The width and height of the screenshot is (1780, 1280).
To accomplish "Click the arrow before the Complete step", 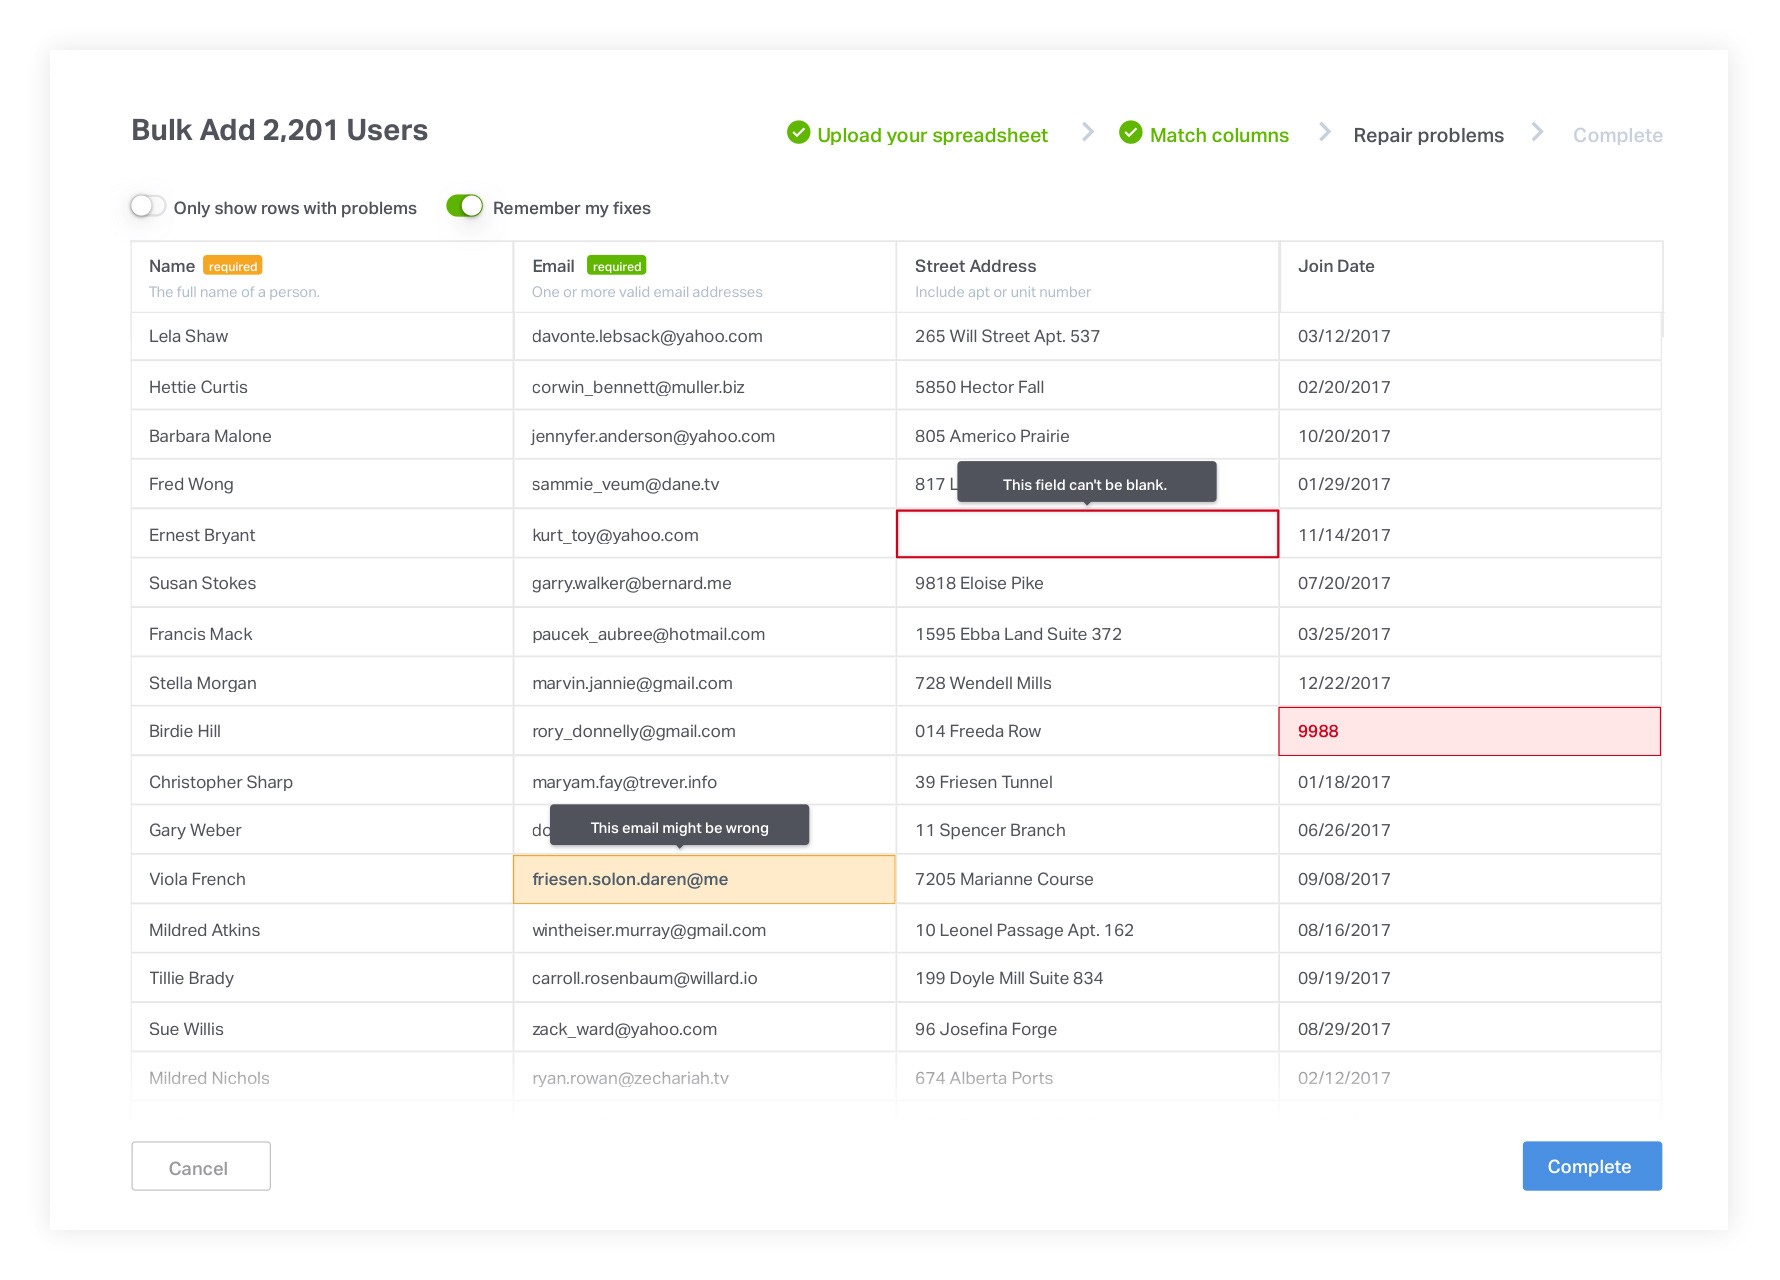I will (1537, 132).
